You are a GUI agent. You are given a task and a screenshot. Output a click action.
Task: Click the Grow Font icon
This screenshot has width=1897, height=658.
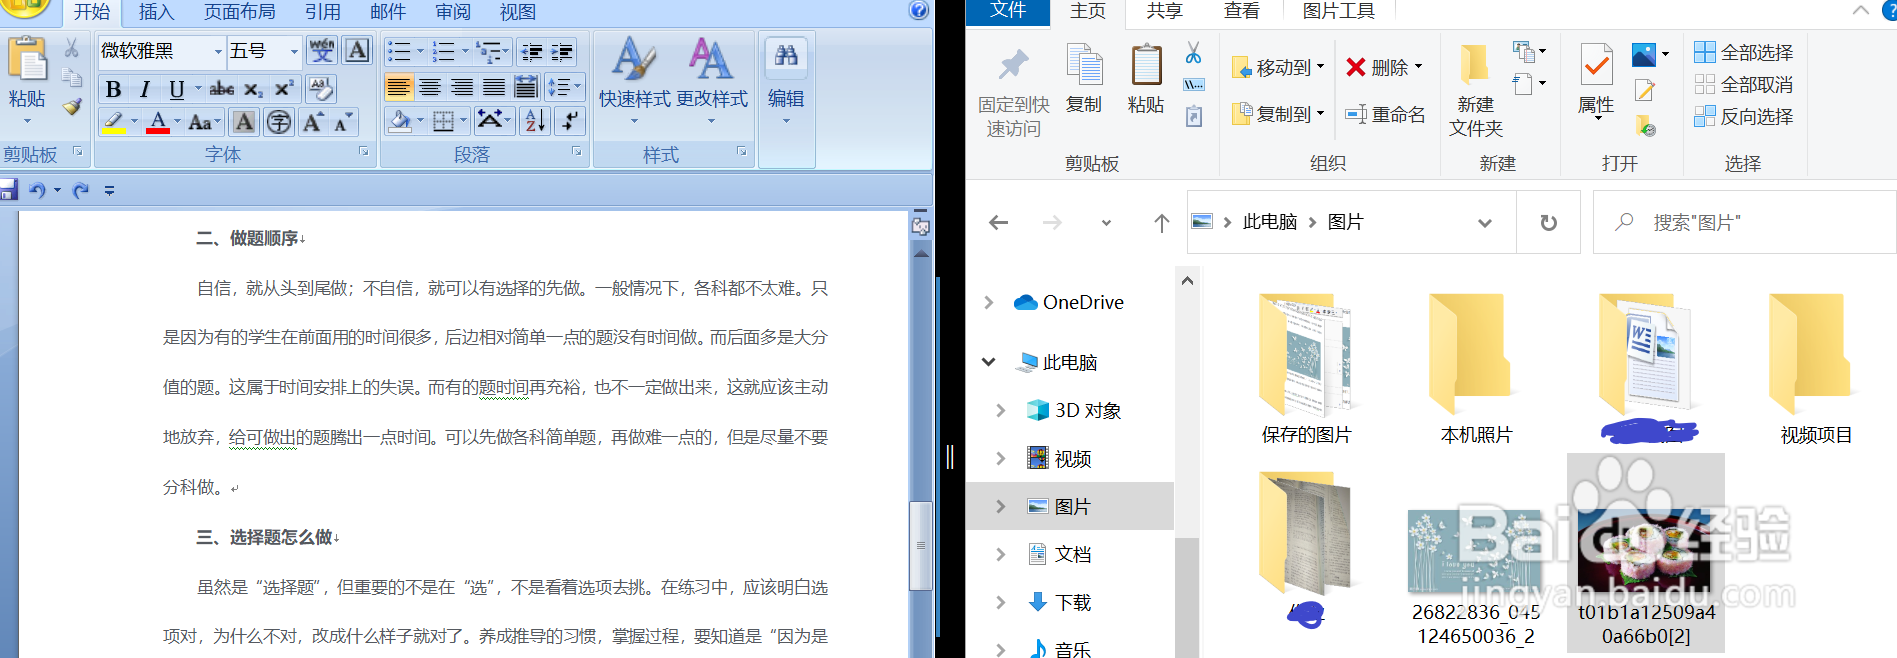pyautogui.click(x=313, y=122)
